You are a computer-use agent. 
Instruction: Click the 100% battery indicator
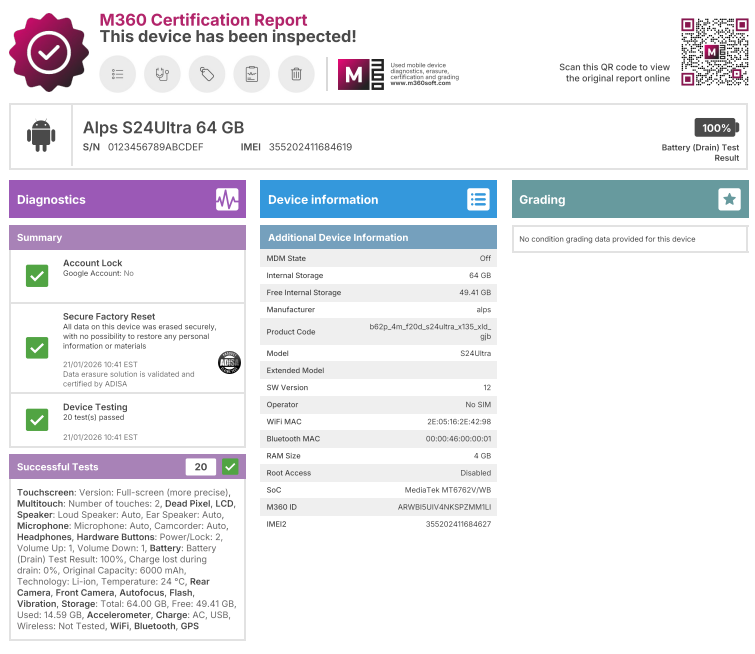click(x=716, y=128)
